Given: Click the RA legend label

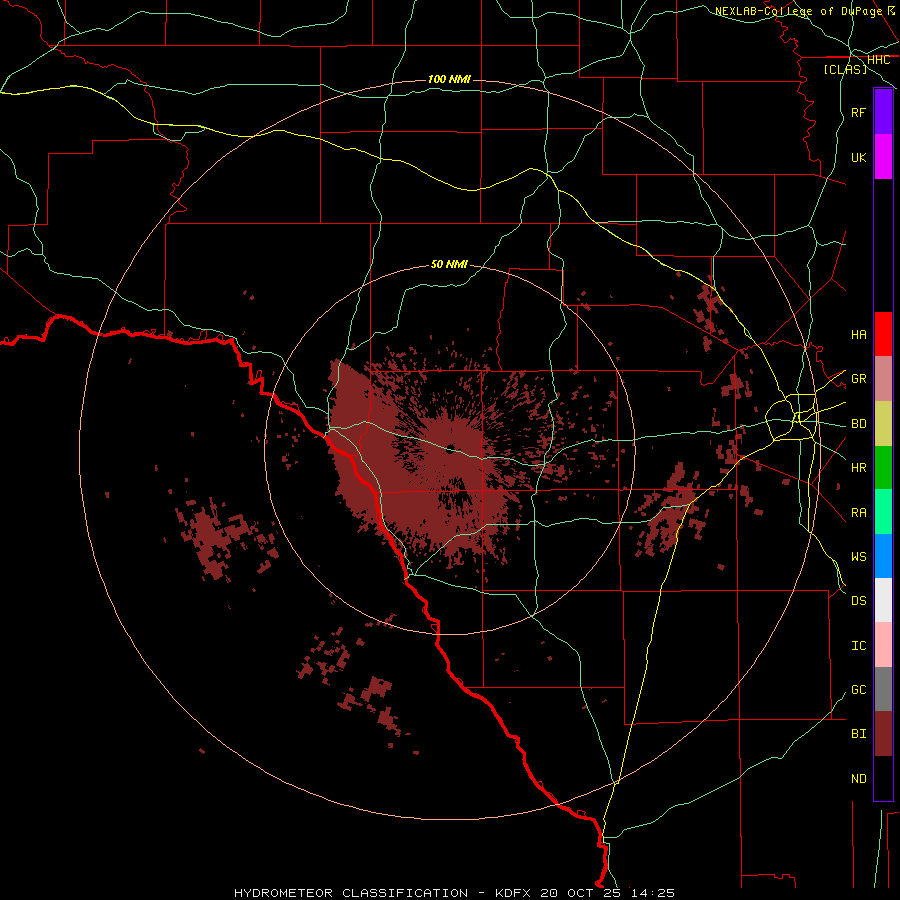Looking at the screenshot, I should point(858,513).
